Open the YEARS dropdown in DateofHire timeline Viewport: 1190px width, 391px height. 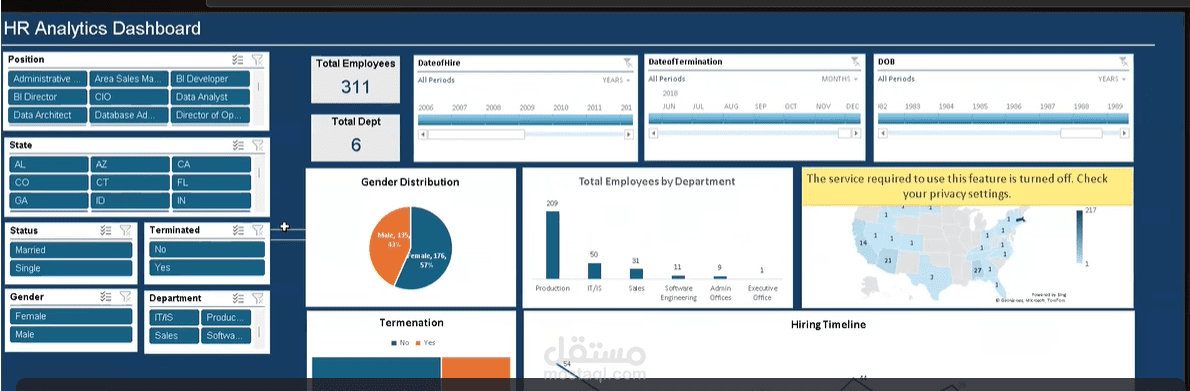pos(616,80)
